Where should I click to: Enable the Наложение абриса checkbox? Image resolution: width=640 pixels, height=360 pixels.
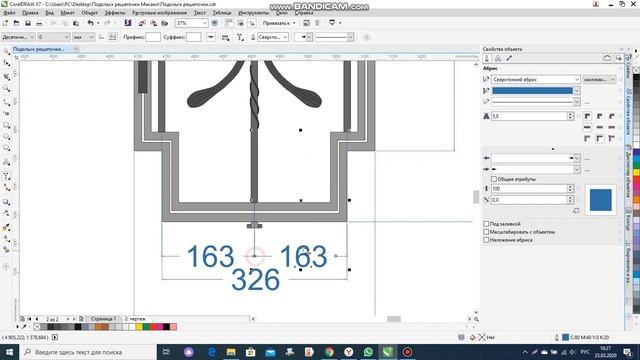pyautogui.click(x=486, y=240)
